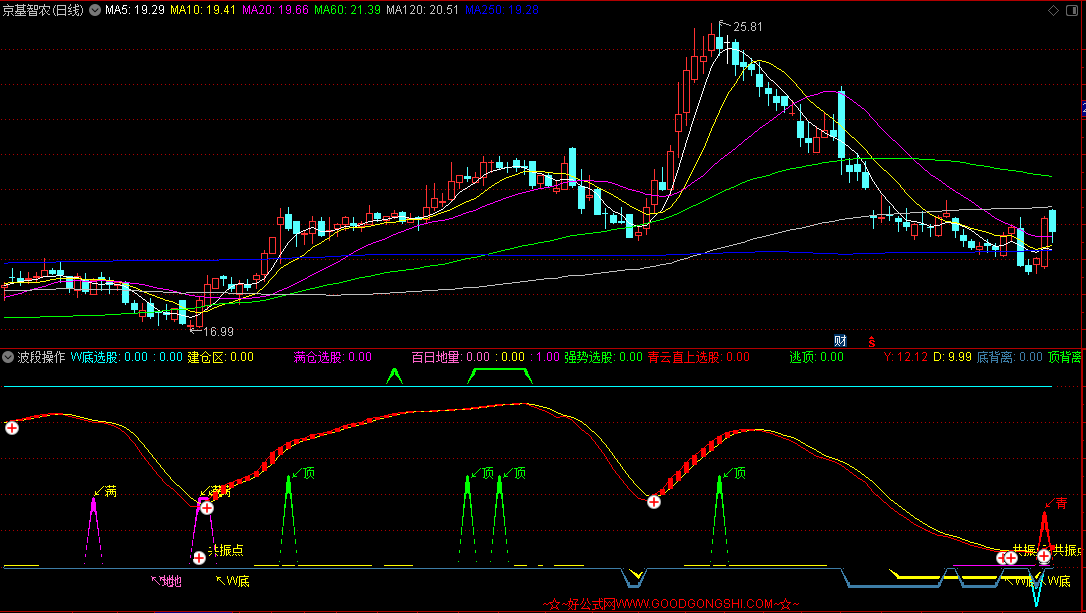This screenshot has height=613, width=1086.
Task: Open the 财 financial info marker
Action: (840, 341)
